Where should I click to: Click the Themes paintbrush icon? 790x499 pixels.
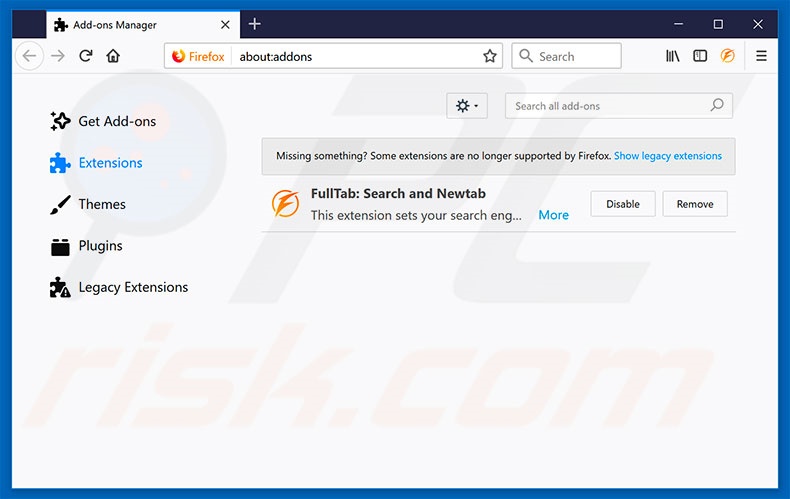click(x=60, y=205)
